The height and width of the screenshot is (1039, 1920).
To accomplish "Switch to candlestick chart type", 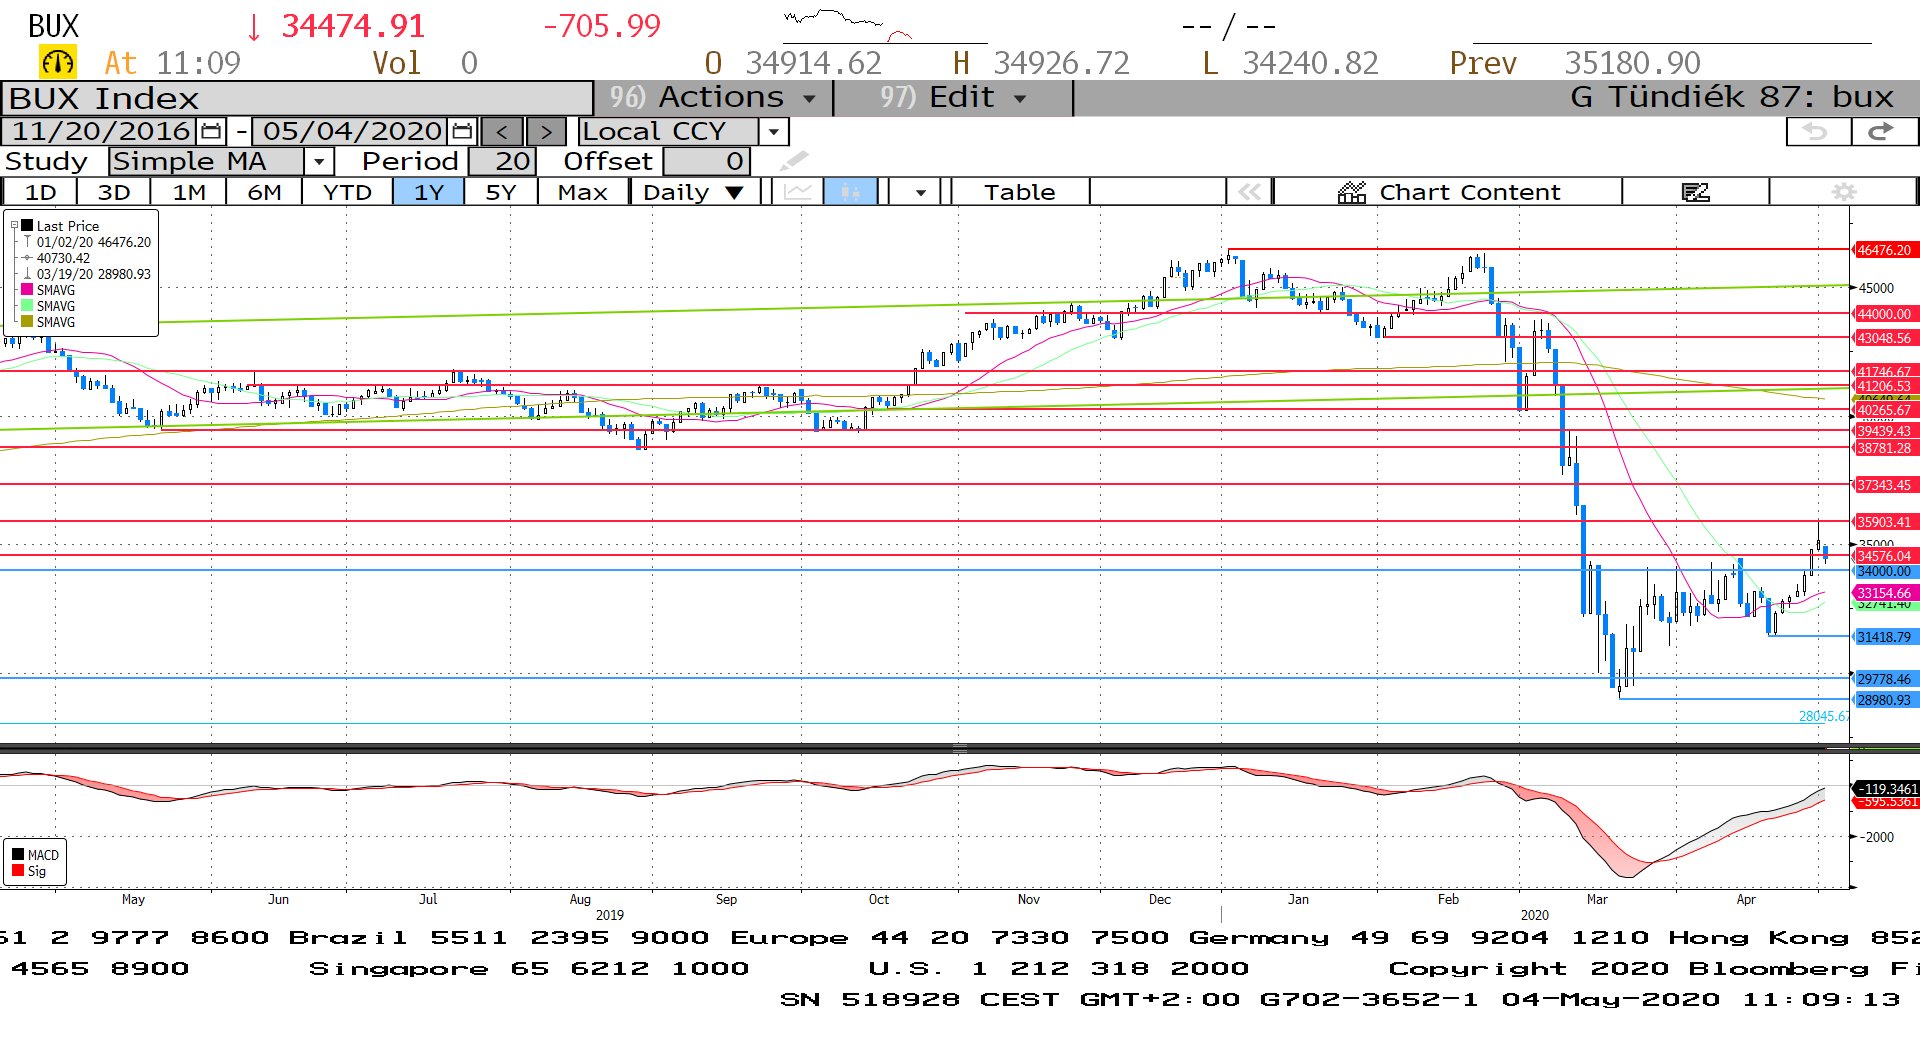I will (851, 192).
